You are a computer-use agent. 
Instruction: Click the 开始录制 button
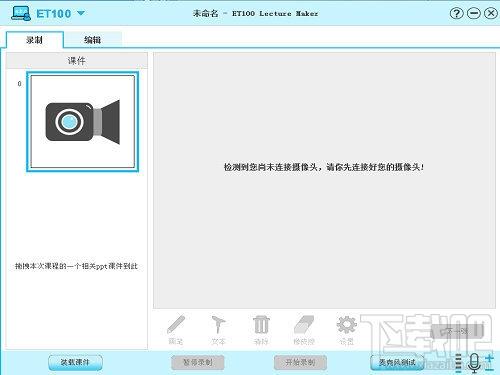(300, 362)
